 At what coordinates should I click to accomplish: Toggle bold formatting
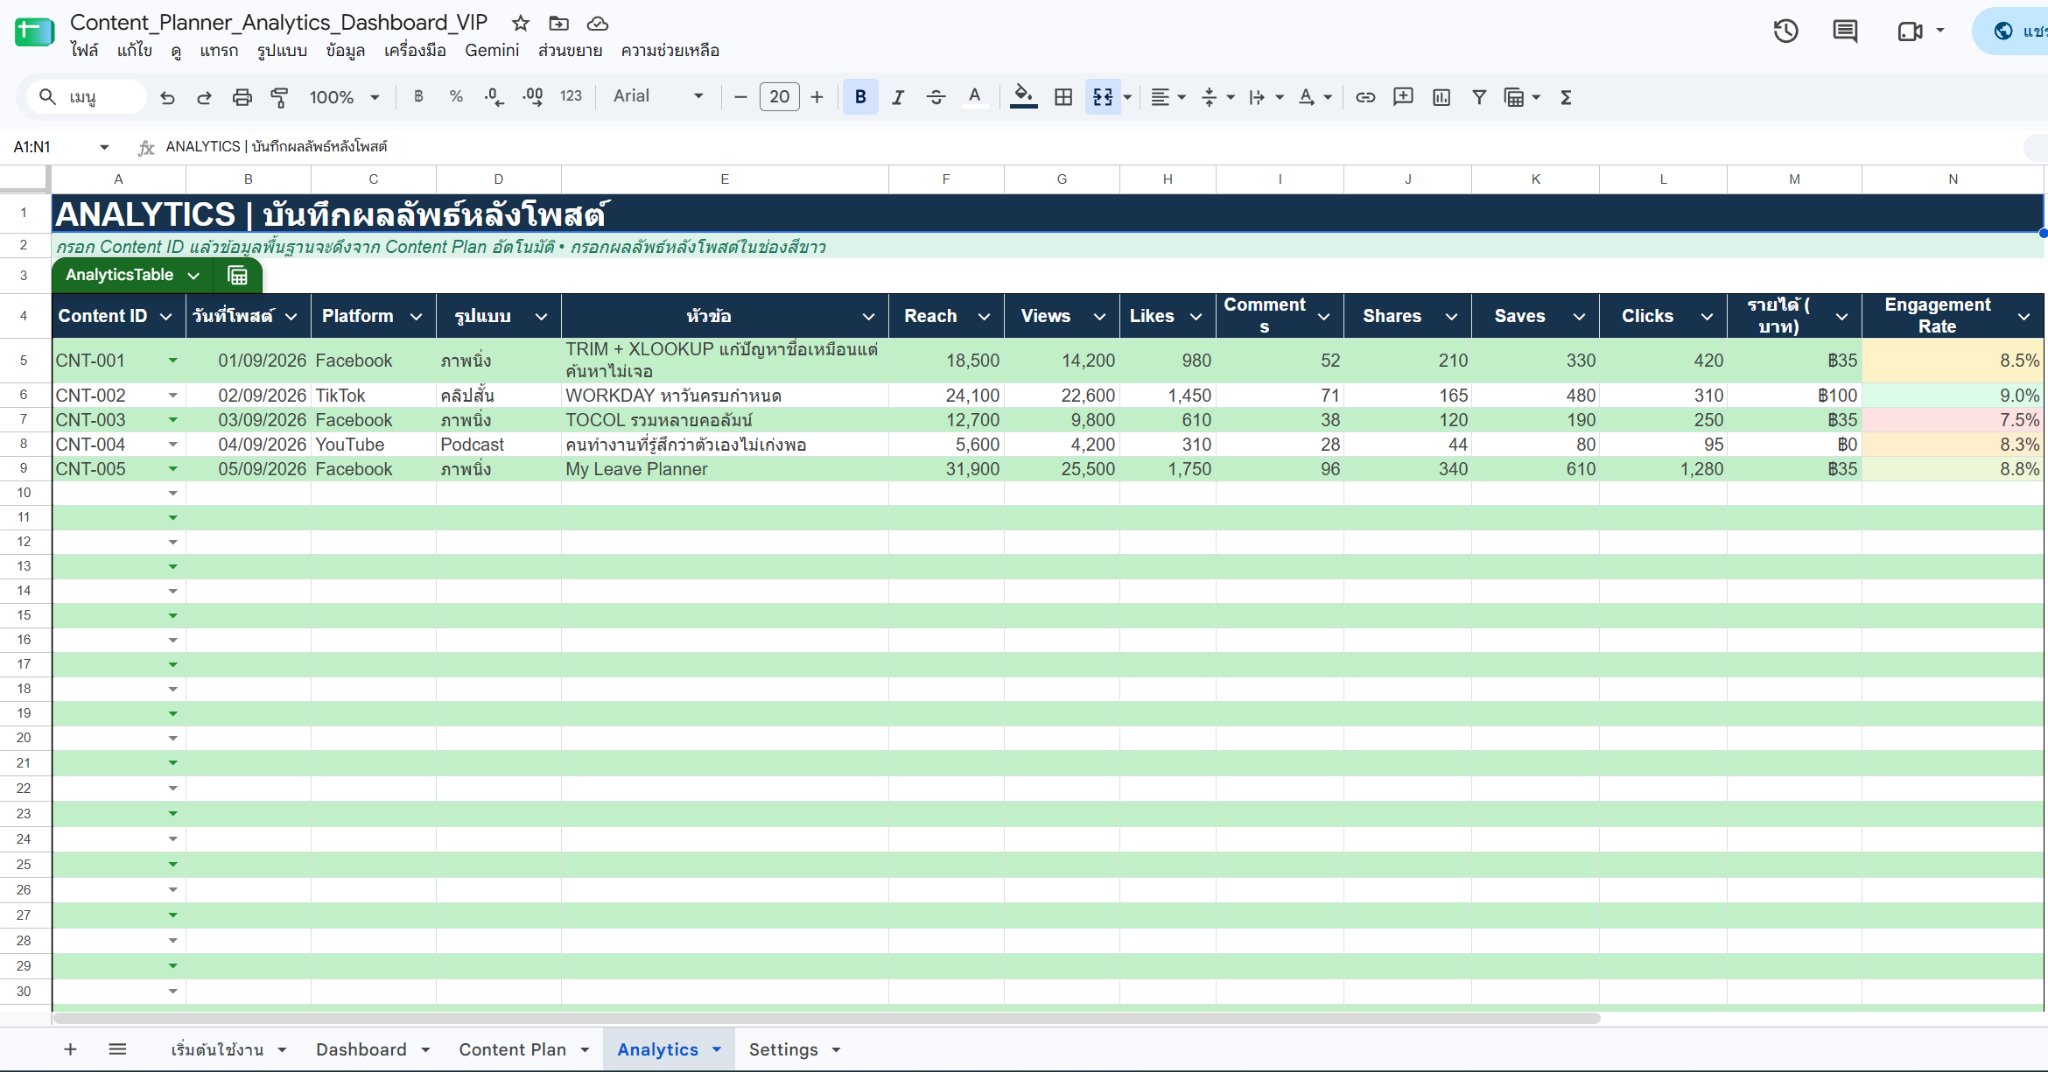[860, 97]
